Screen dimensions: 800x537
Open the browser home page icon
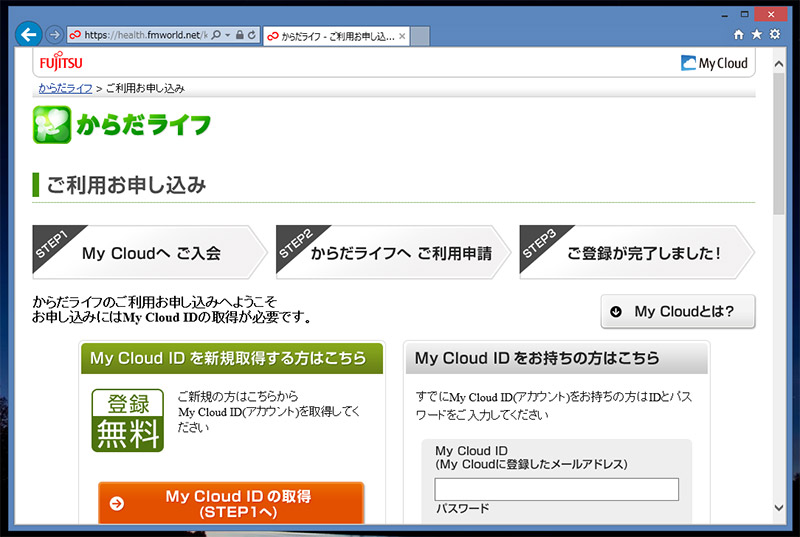[739, 34]
